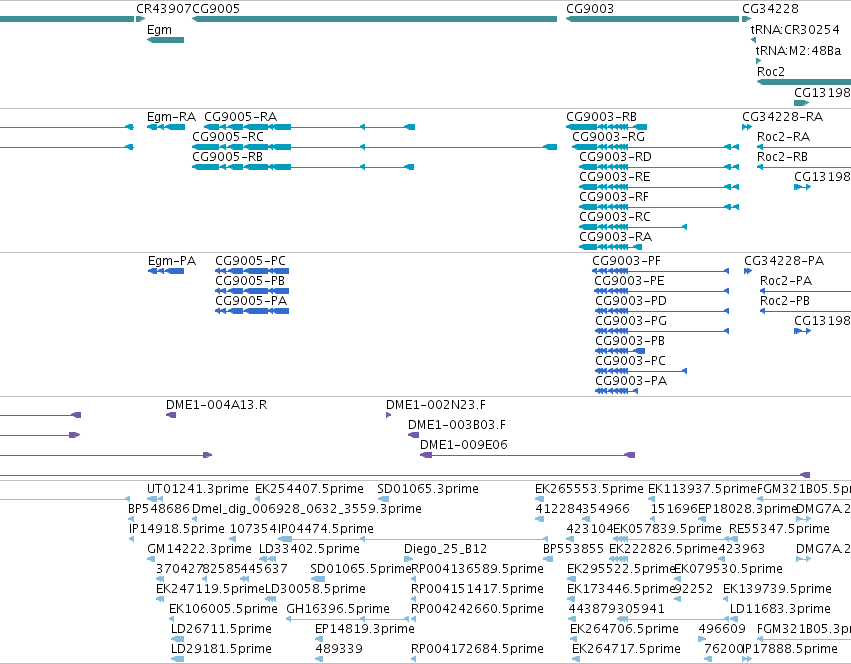Click the CG9005-PA protein label
The width and height of the screenshot is (851, 664).
click(251, 301)
